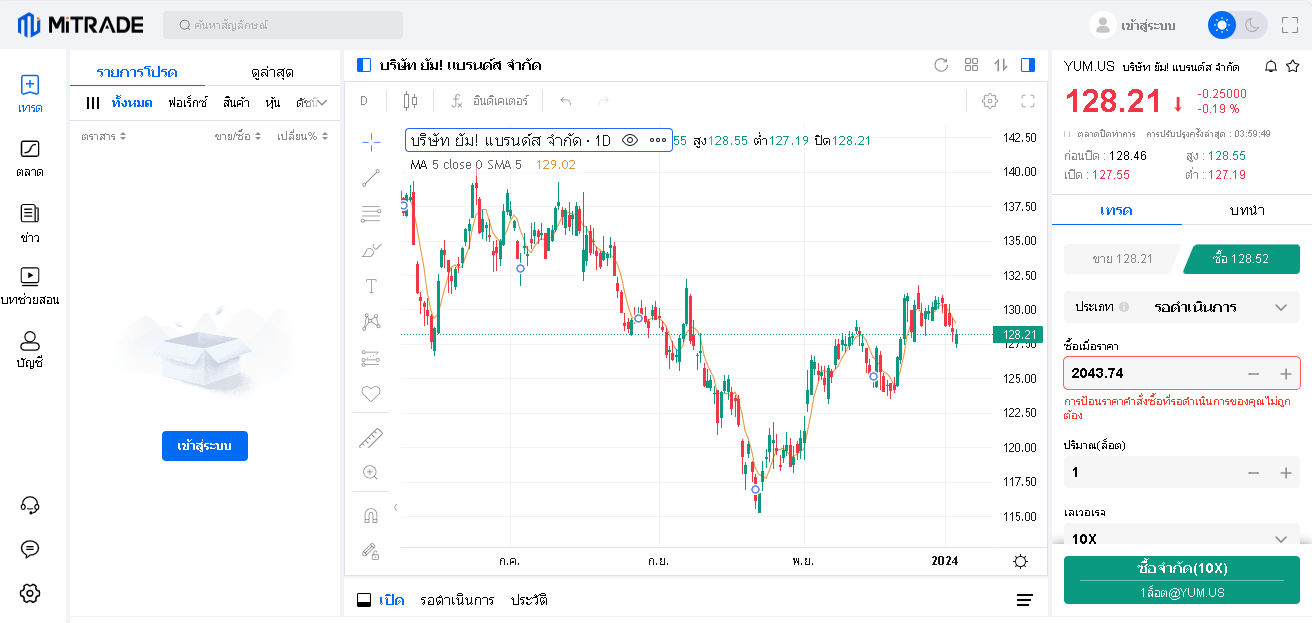Switch to dark mode moon toggle

point(1253,25)
